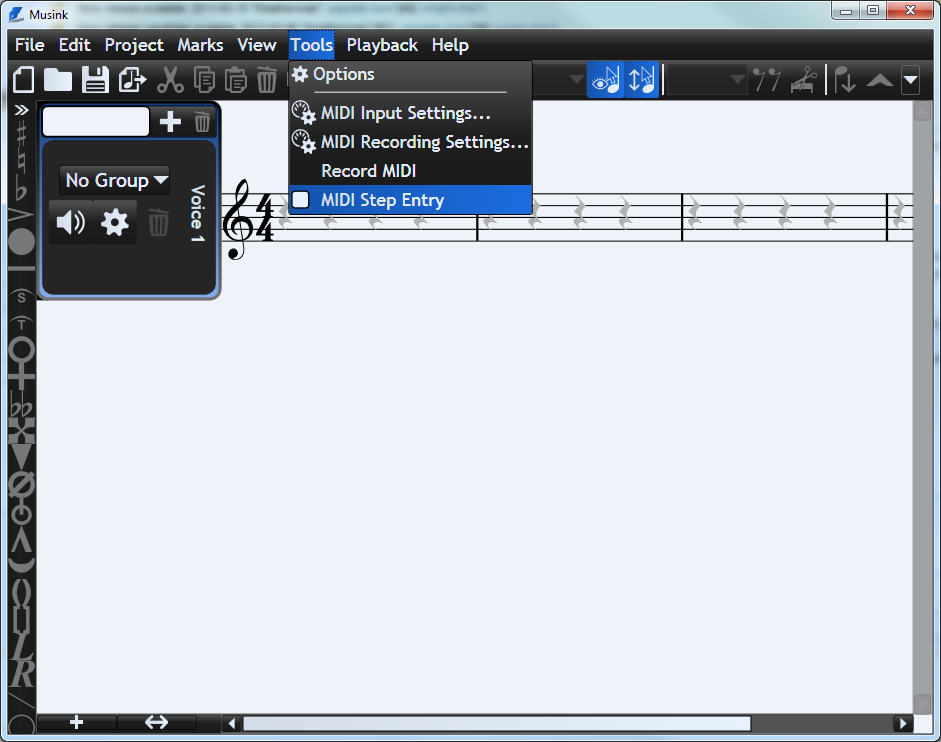Add a new voice with the plus icon
Image resolution: width=941 pixels, height=742 pixels.
click(171, 122)
